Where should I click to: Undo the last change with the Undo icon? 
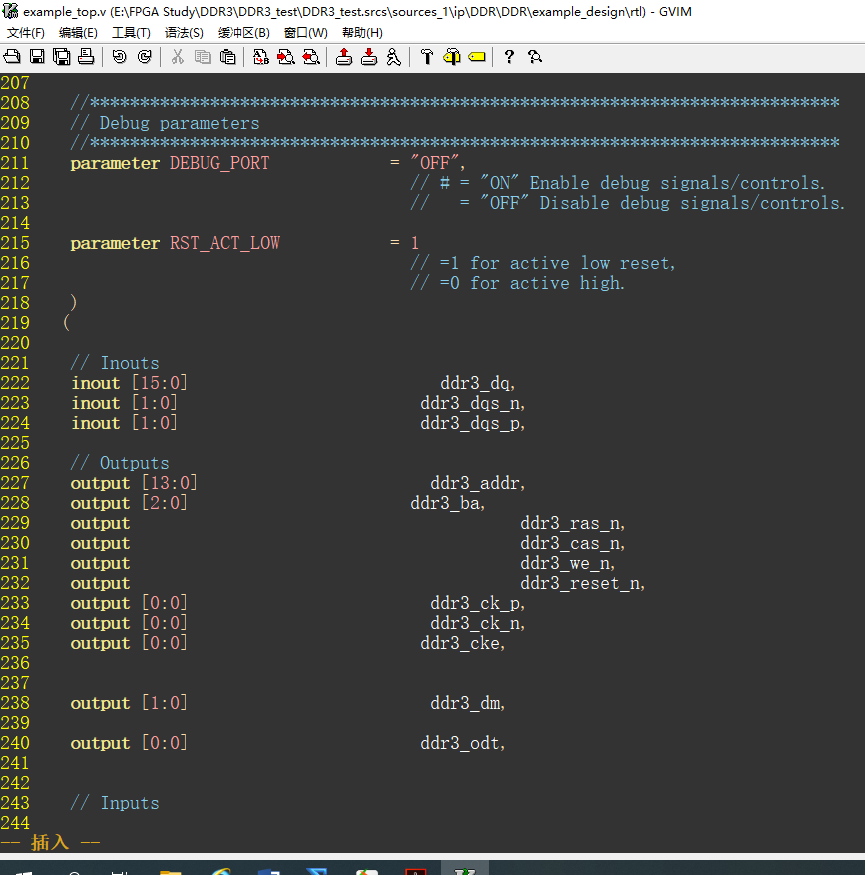(x=119, y=56)
